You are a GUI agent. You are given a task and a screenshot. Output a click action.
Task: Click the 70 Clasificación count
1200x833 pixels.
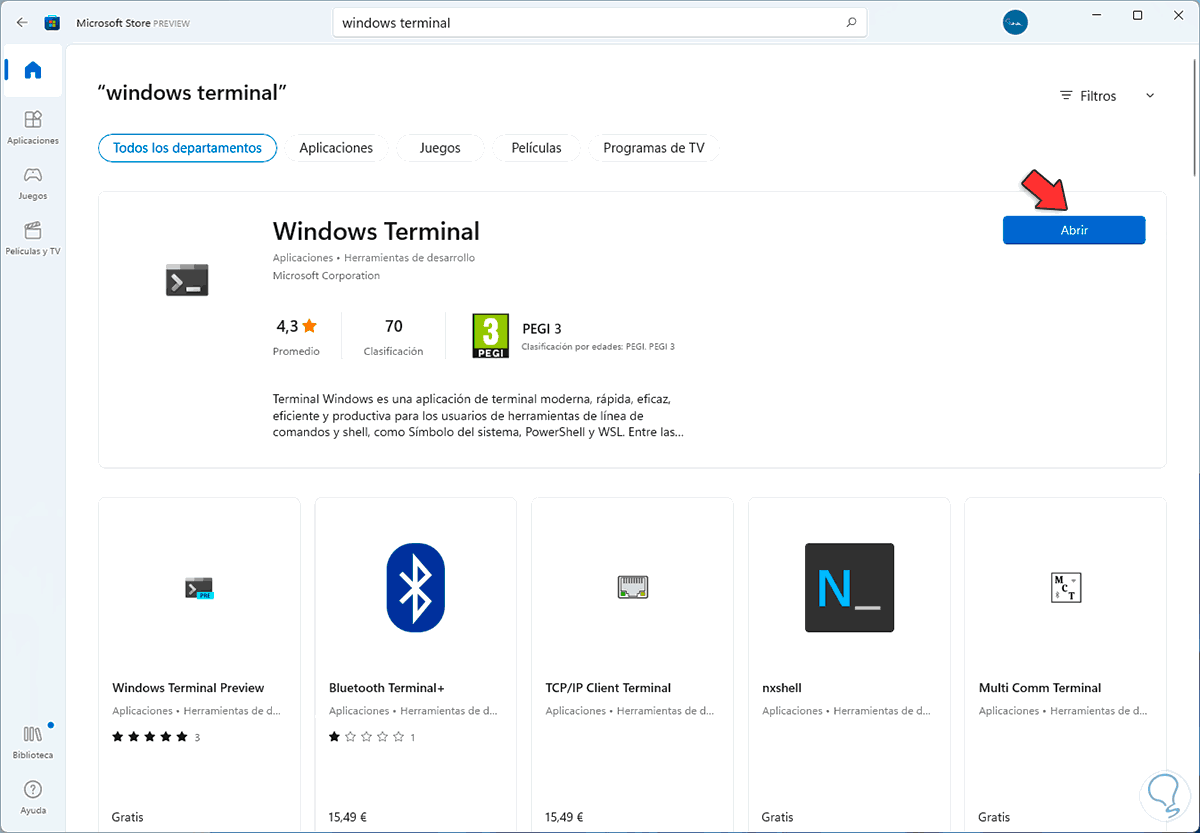point(393,337)
